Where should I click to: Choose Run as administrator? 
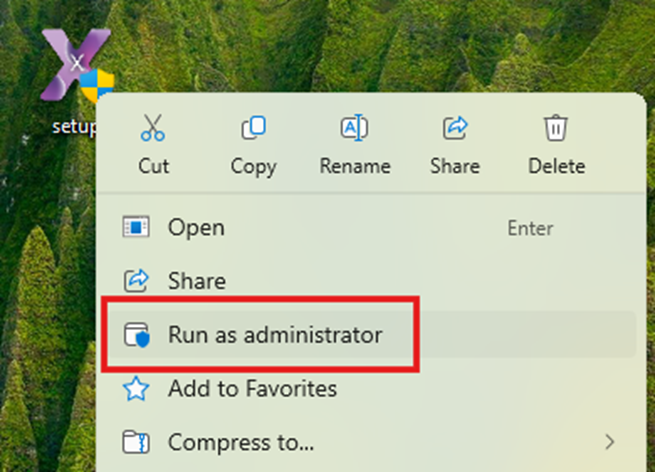(275, 335)
